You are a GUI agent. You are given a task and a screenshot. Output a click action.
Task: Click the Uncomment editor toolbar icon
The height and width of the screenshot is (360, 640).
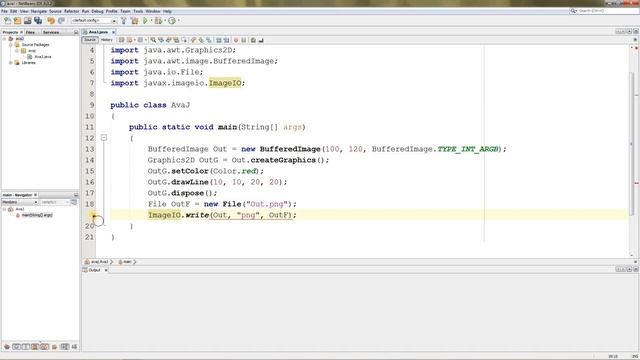(261, 40)
